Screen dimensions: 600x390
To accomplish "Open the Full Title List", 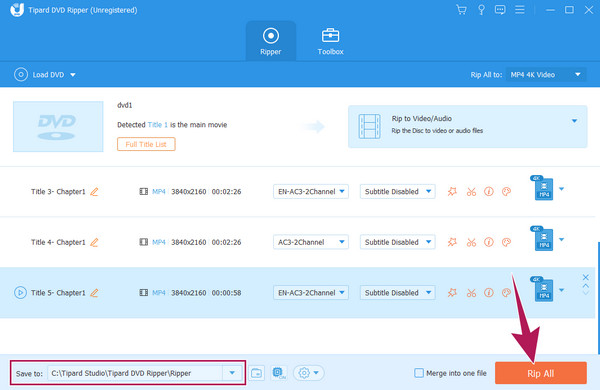I will (146, 144).
